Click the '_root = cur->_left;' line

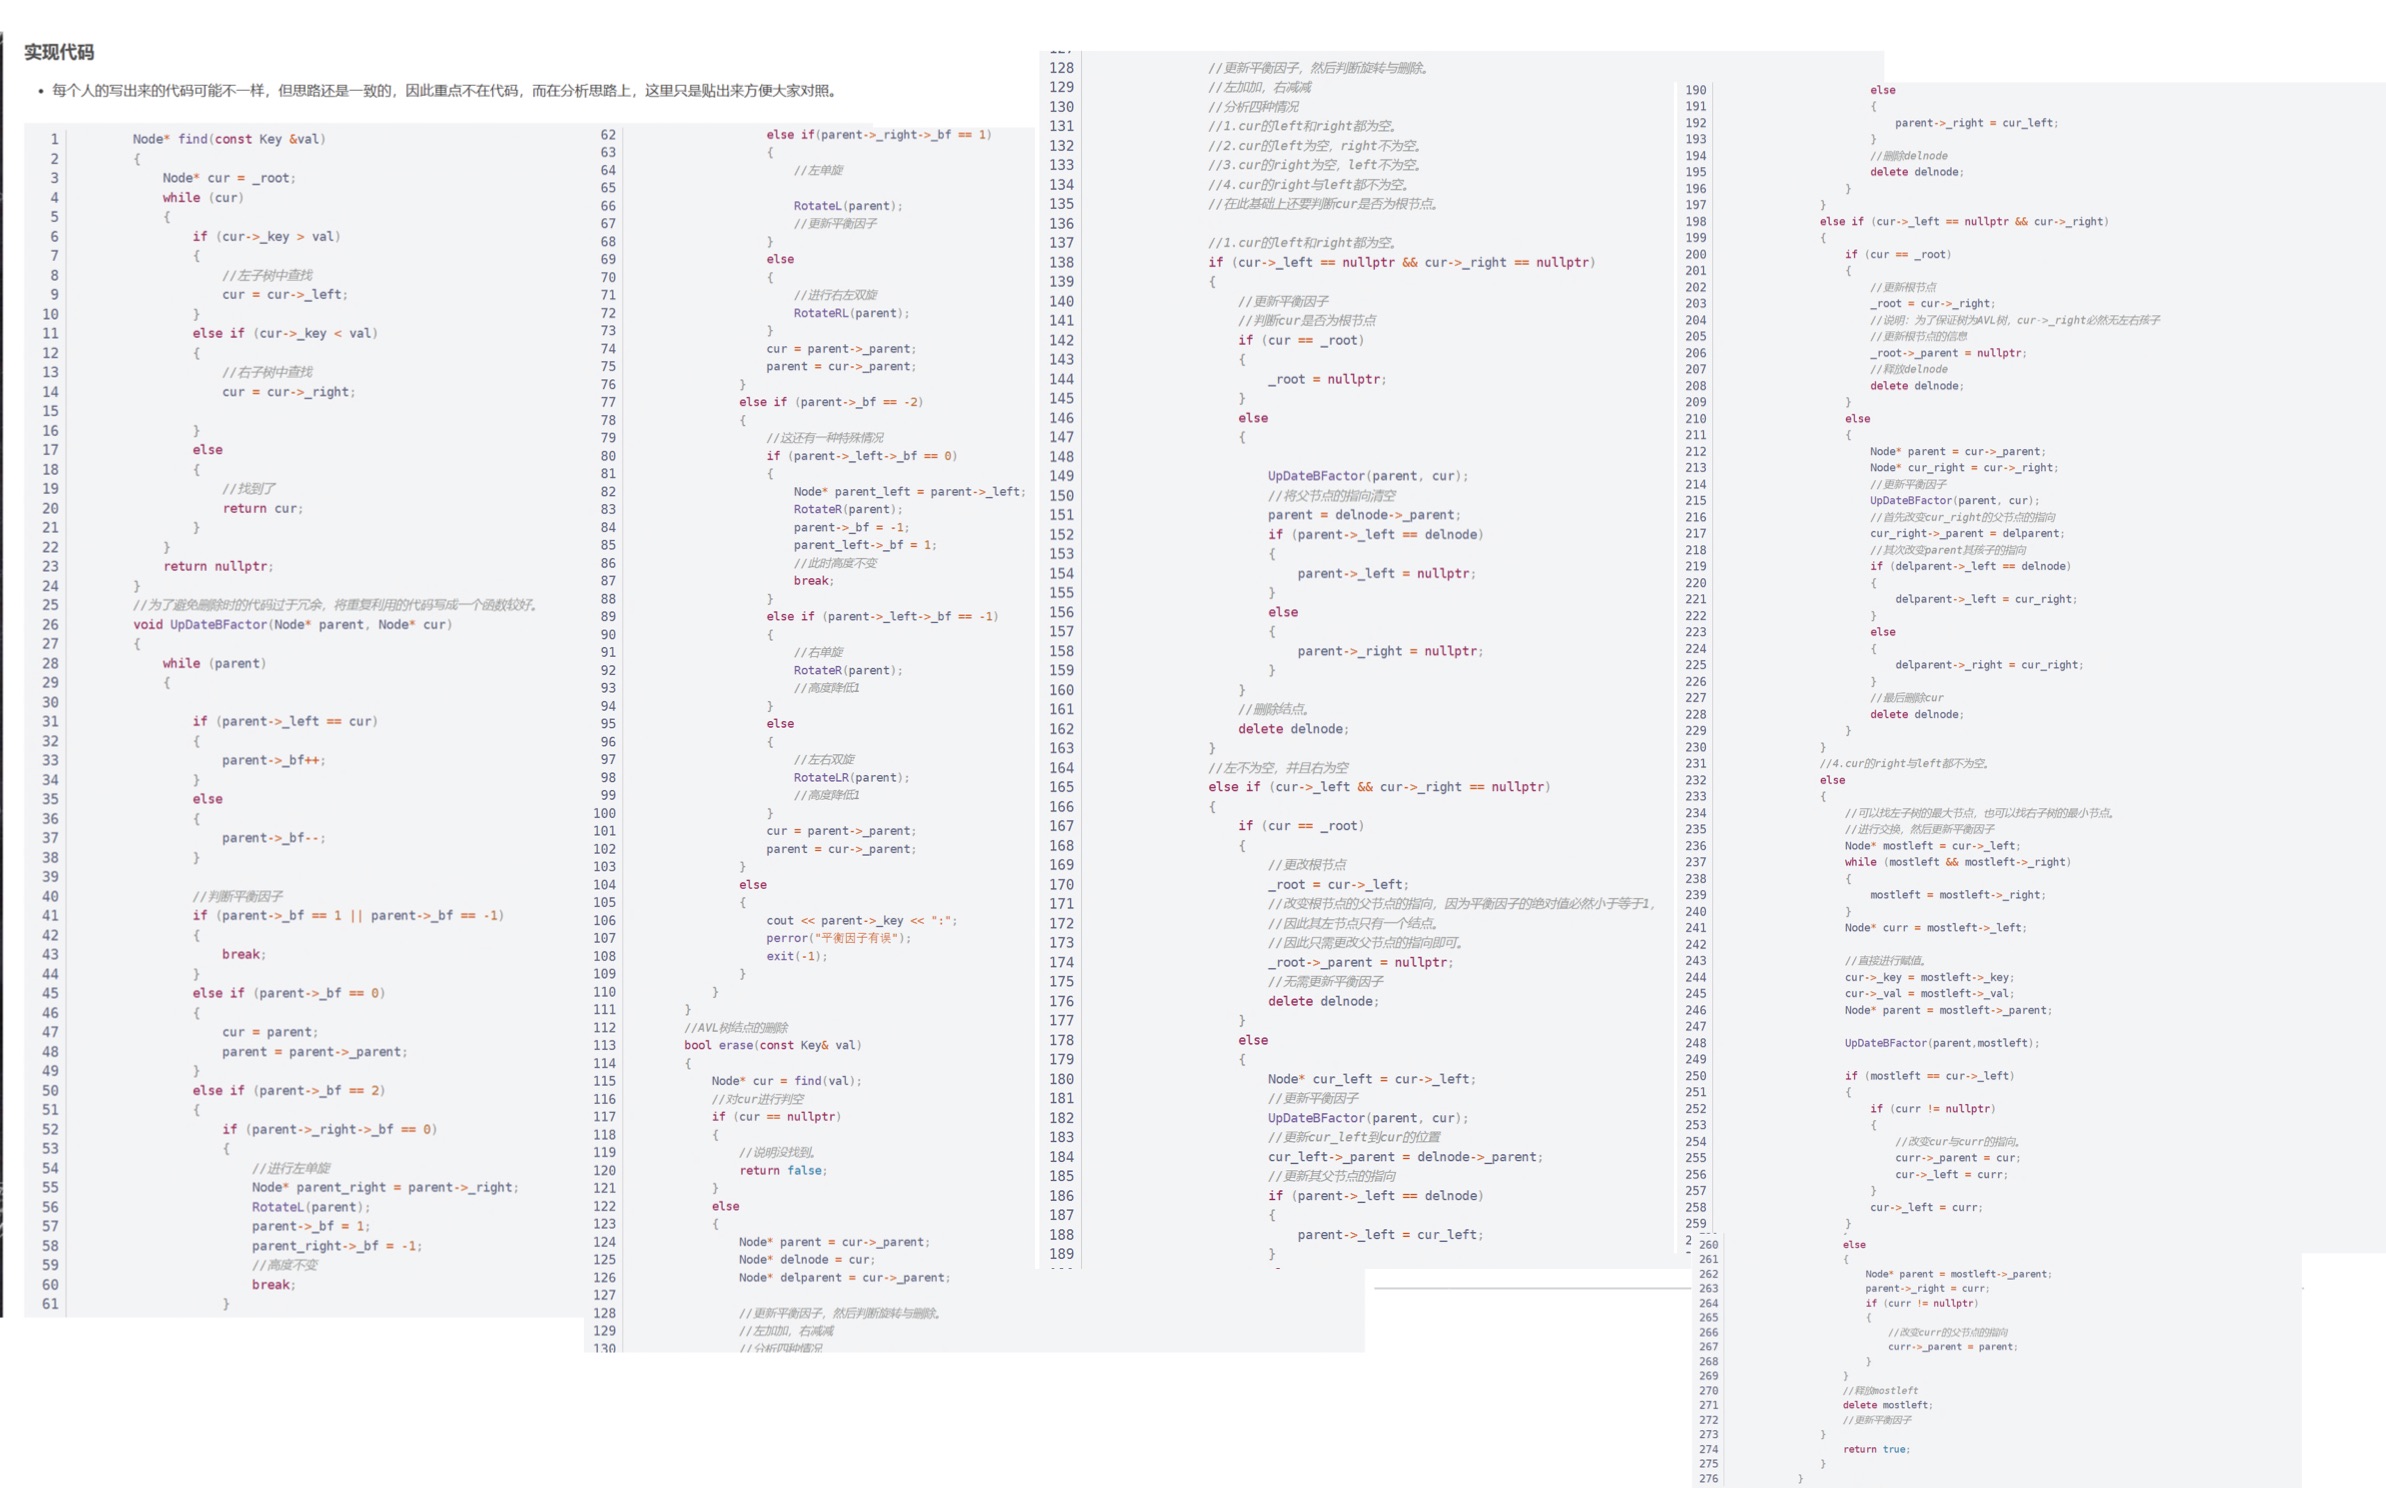click(x=1337, y=884)
